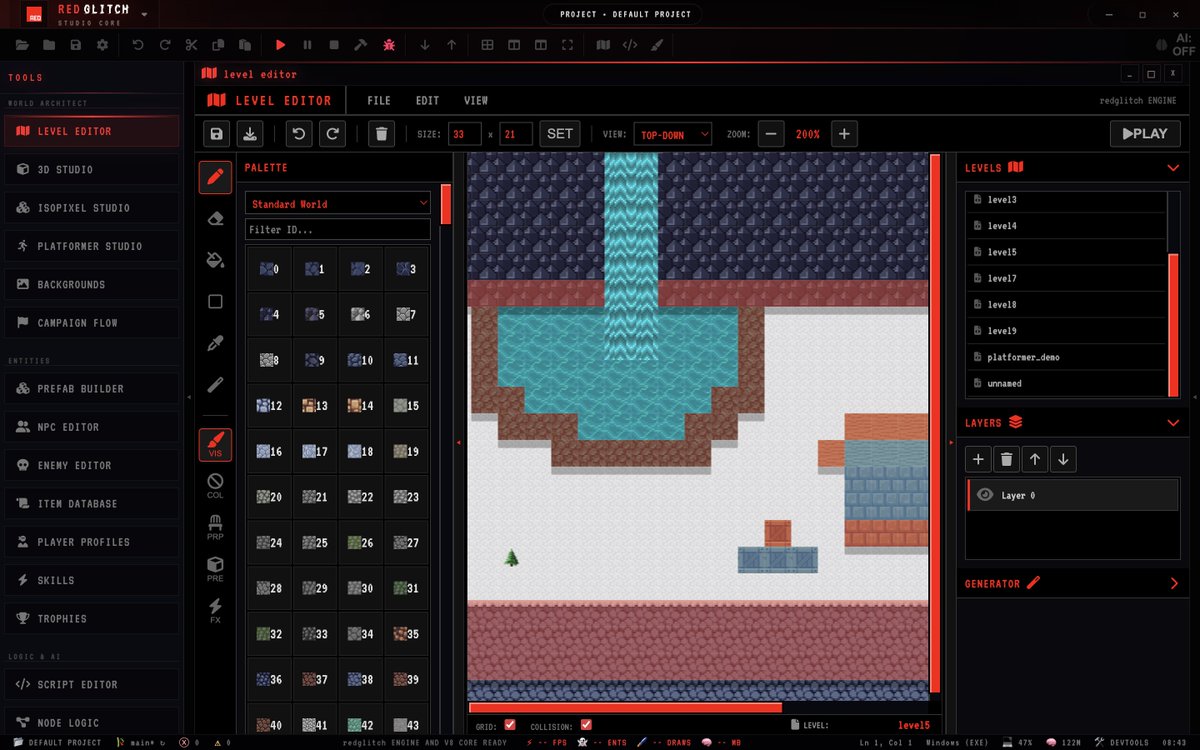This screenshot has height=750, width=1200.
Task: Toggle the COLLISION checkbox
Action: 586,725
